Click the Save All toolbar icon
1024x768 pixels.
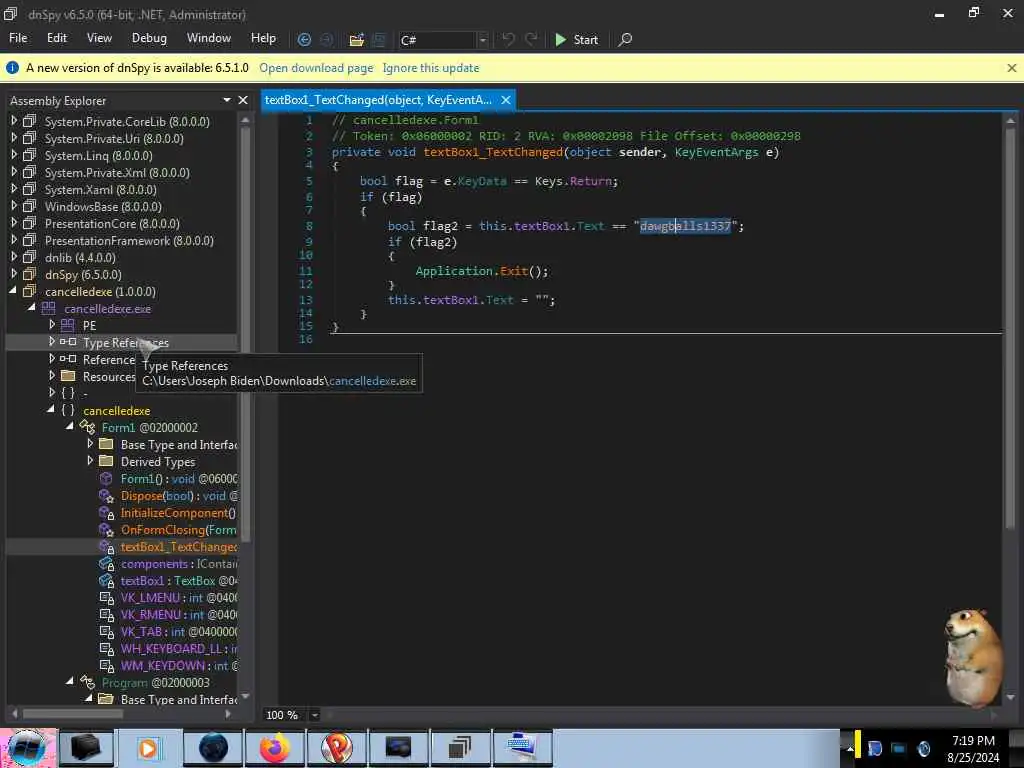pos(379,40)
